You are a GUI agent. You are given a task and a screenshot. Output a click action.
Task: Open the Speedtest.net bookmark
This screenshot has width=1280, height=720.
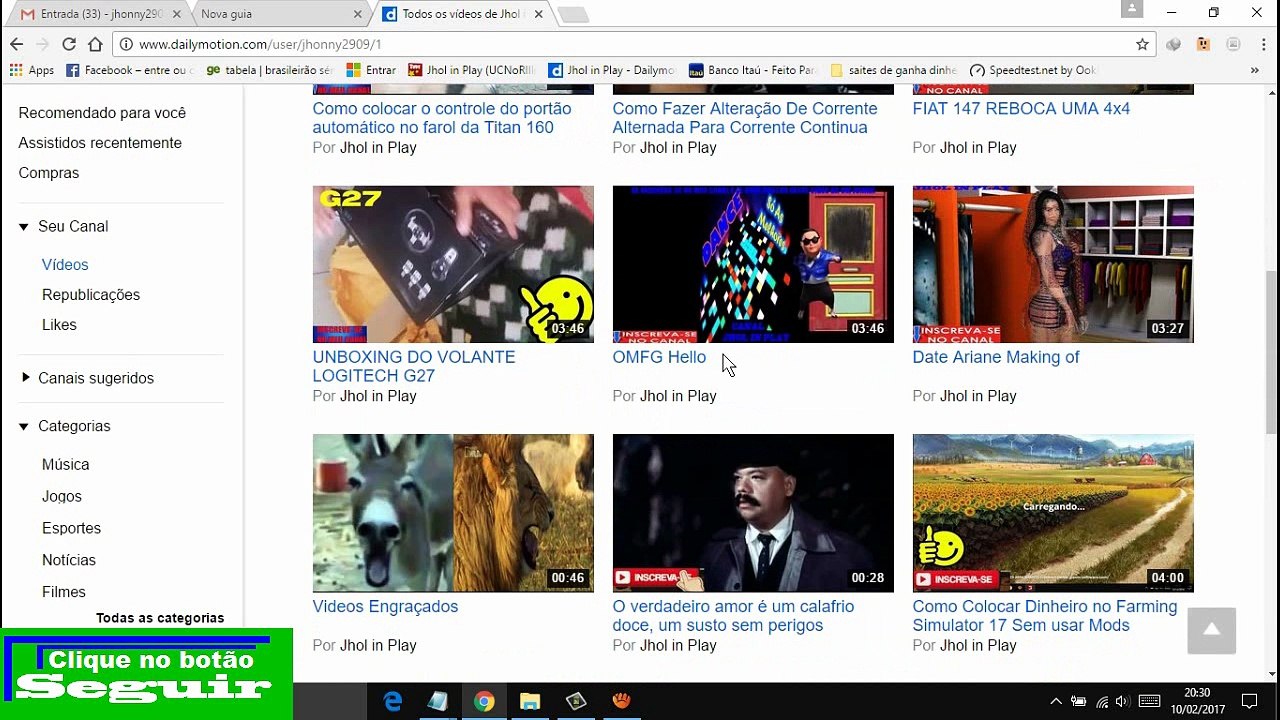tap(1033, 70)
